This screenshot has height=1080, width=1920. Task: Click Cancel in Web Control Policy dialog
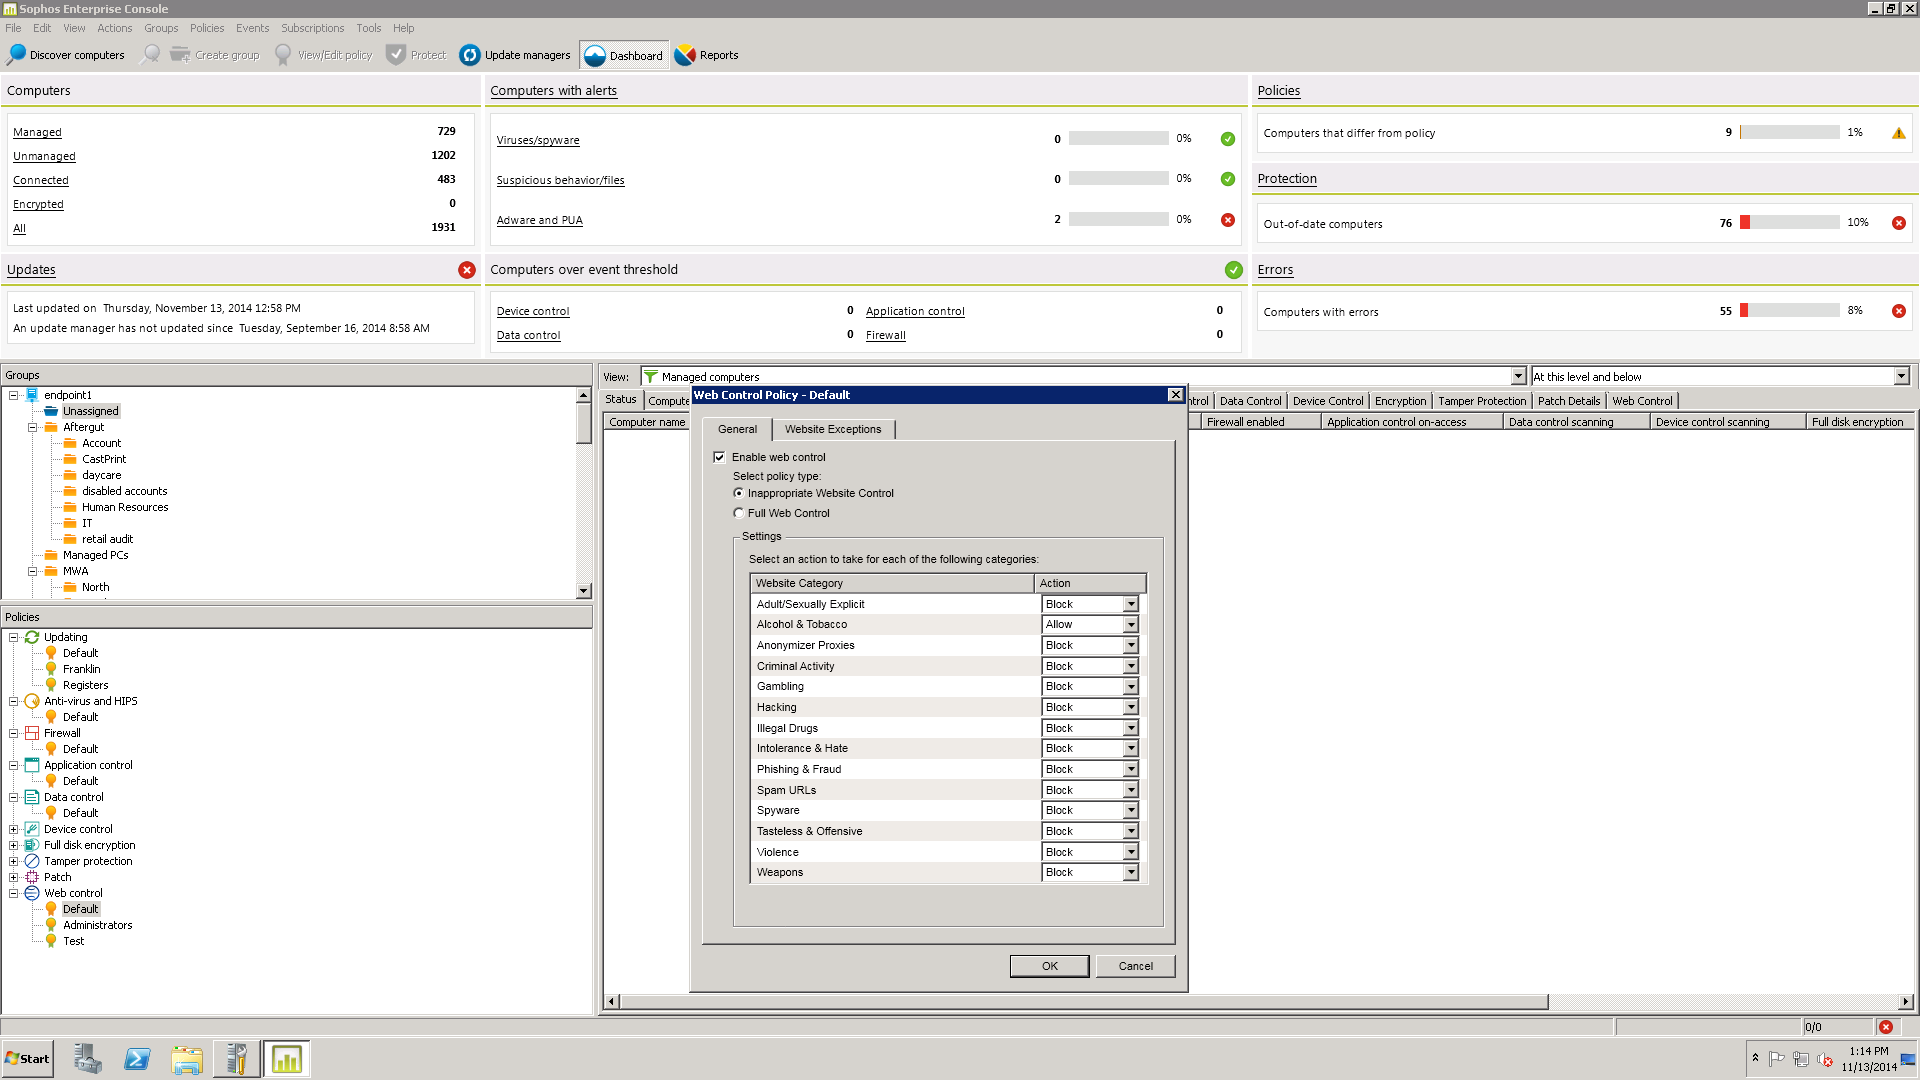click(1135, 966)
